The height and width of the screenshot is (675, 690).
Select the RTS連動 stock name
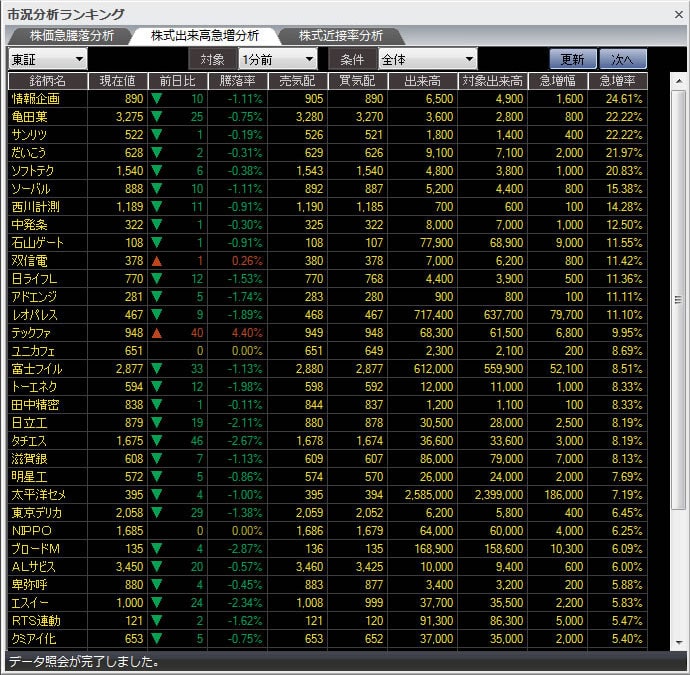pyautogui.click(x=36, y=621)
